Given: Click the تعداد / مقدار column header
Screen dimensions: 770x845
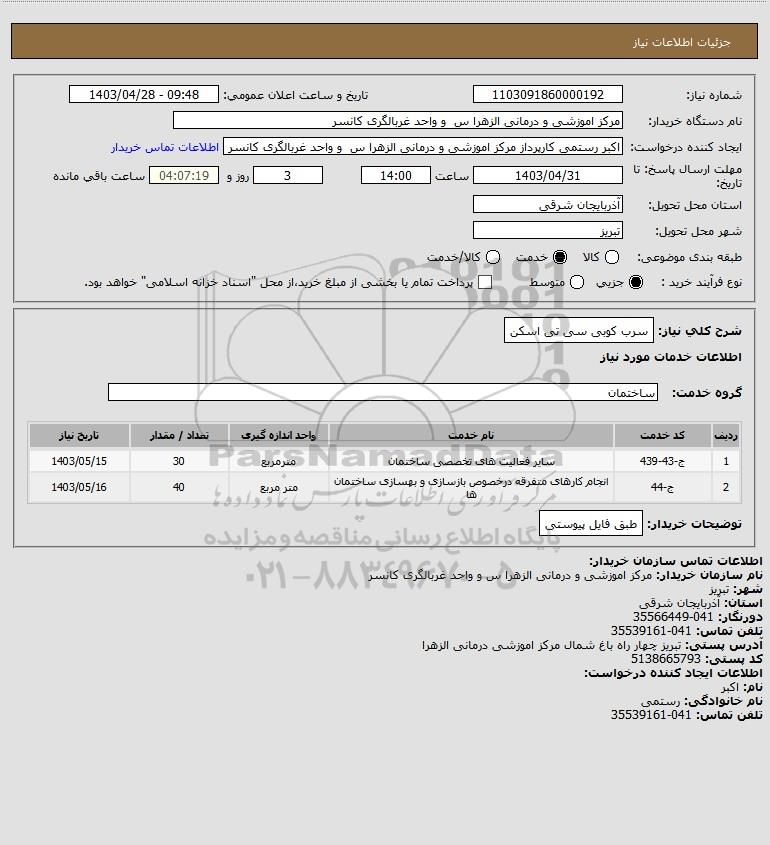Looking at the screenshot, I should (179, 435).
